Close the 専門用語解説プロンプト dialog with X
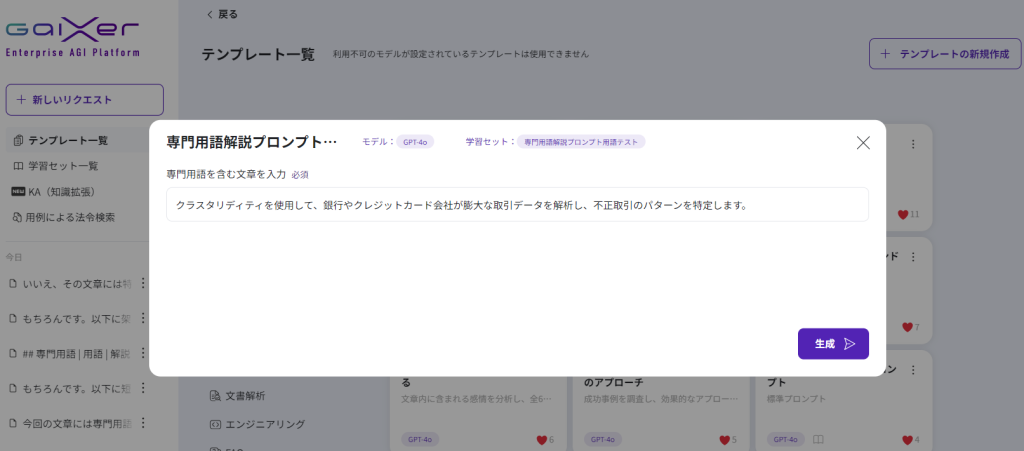 click(863, 143)
